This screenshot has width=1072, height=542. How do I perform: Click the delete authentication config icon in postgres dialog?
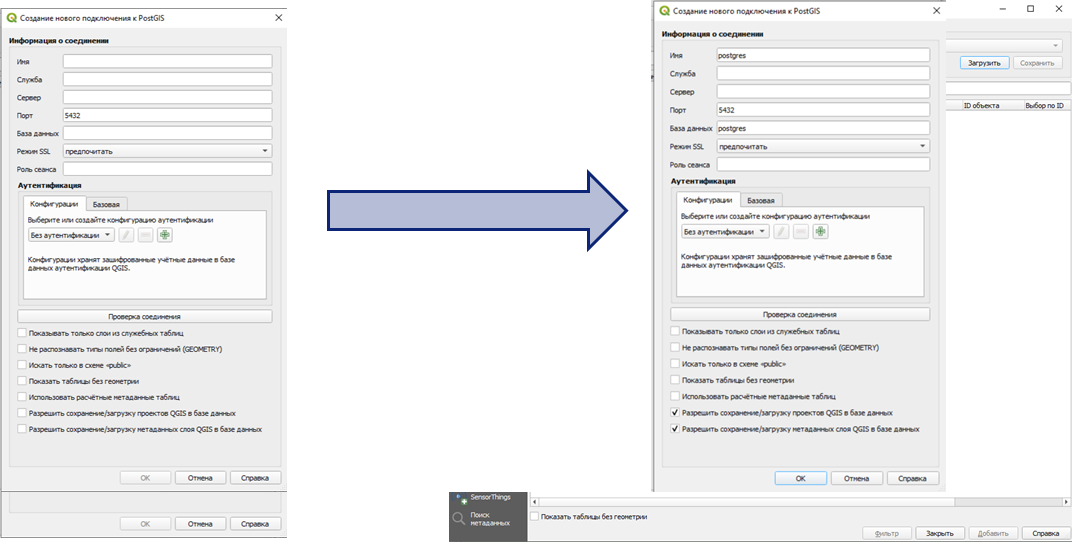[x=801, y=232]
